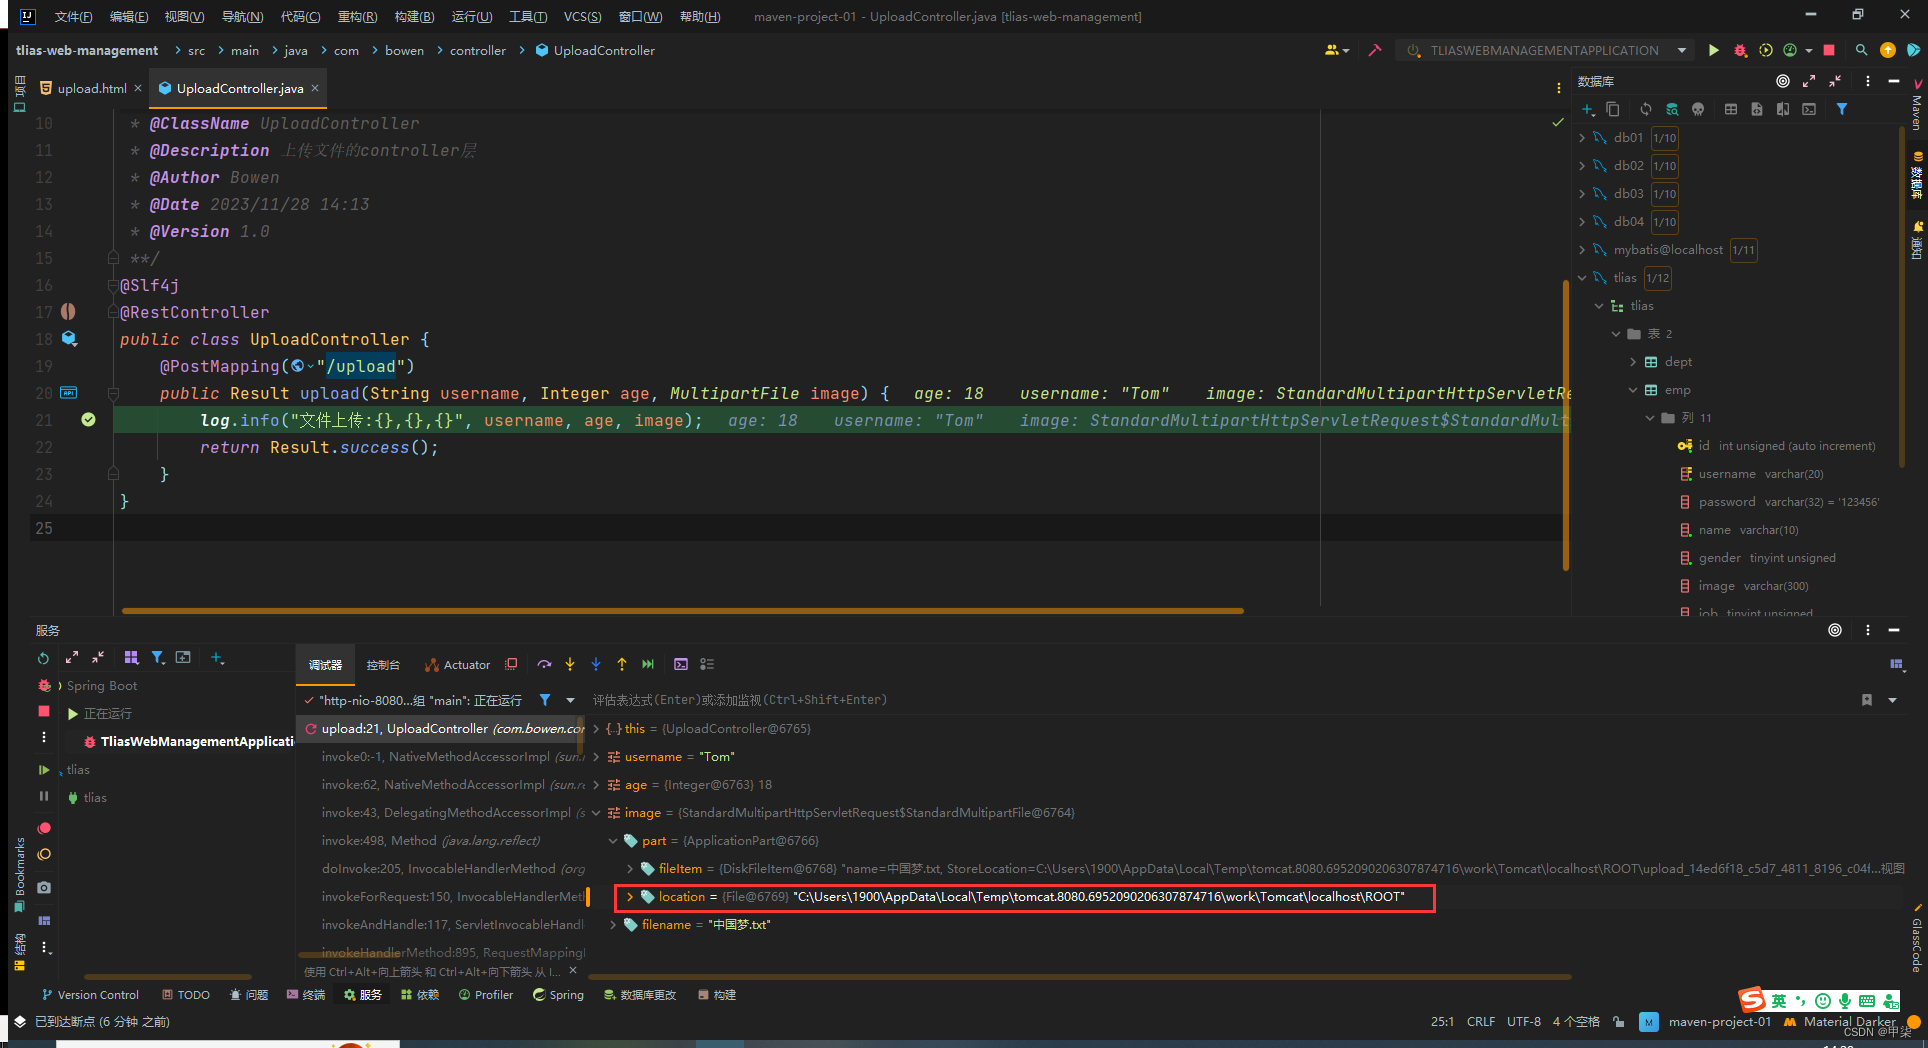The width and height of the screenshot is (1928, 1048).
Task: Open query console icon in database toolbar
Action: click(1809, 109)
